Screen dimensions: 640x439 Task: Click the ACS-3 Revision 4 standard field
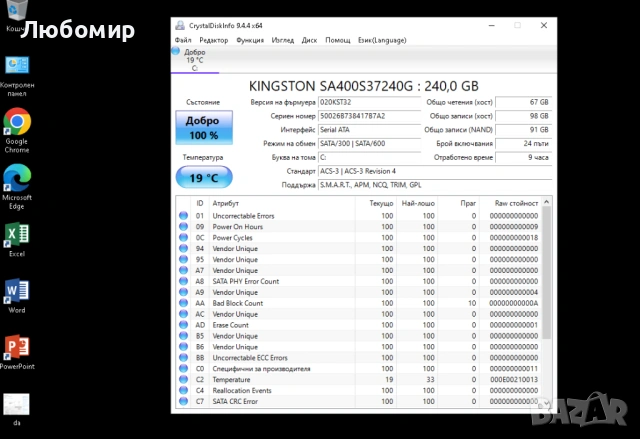(435, 171)
